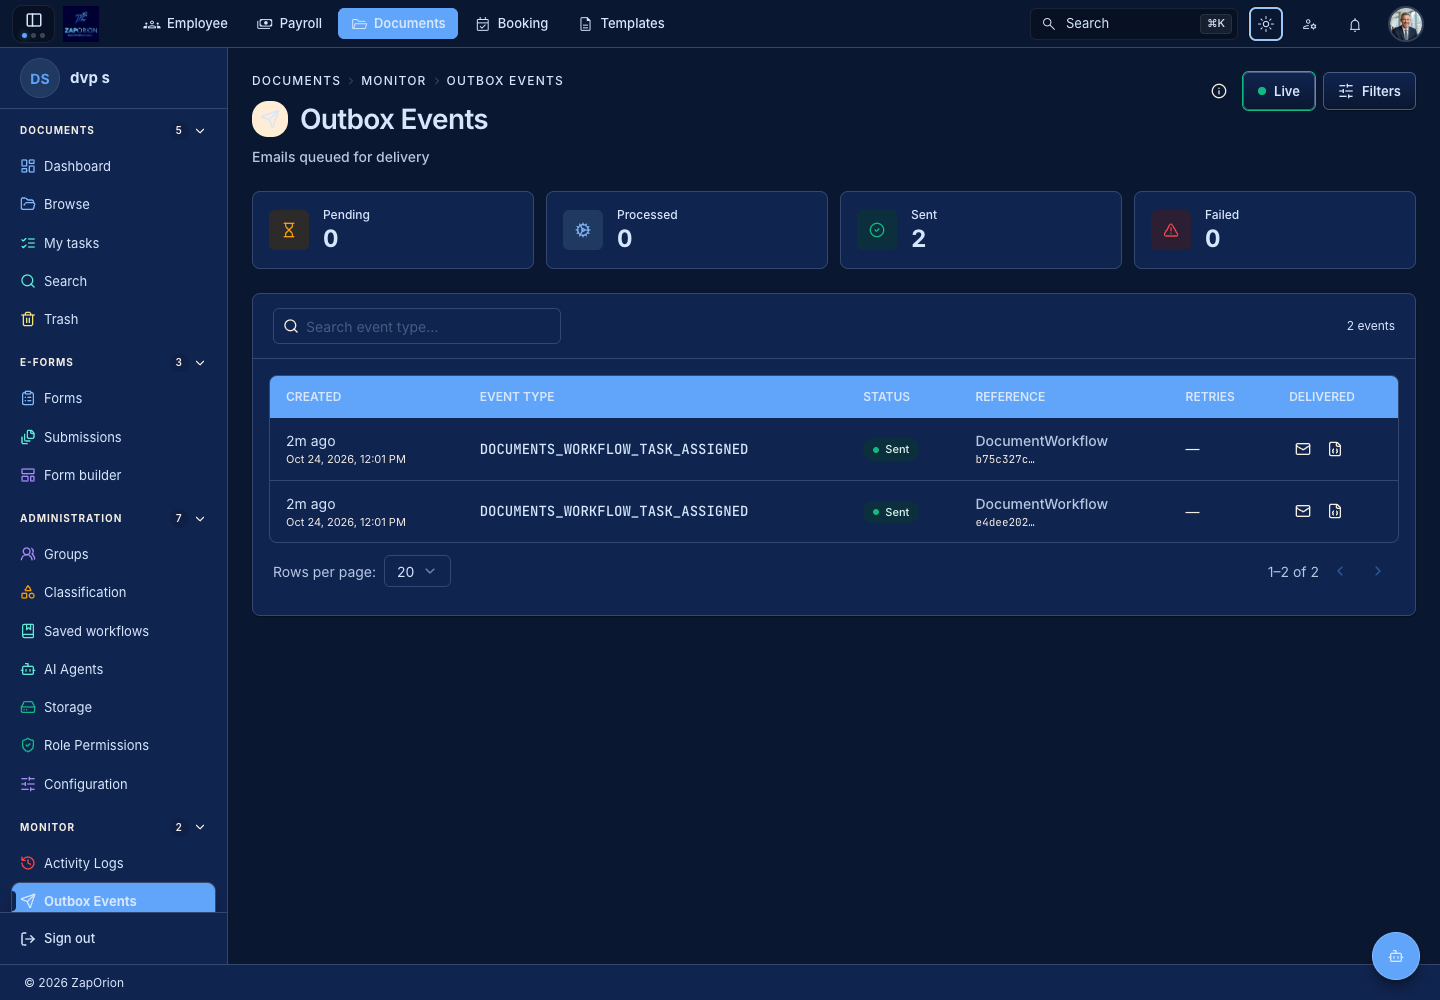Open the user settings icon in header
The height and width of the screenshot is (1000, 1440).
pos(1310,24)
